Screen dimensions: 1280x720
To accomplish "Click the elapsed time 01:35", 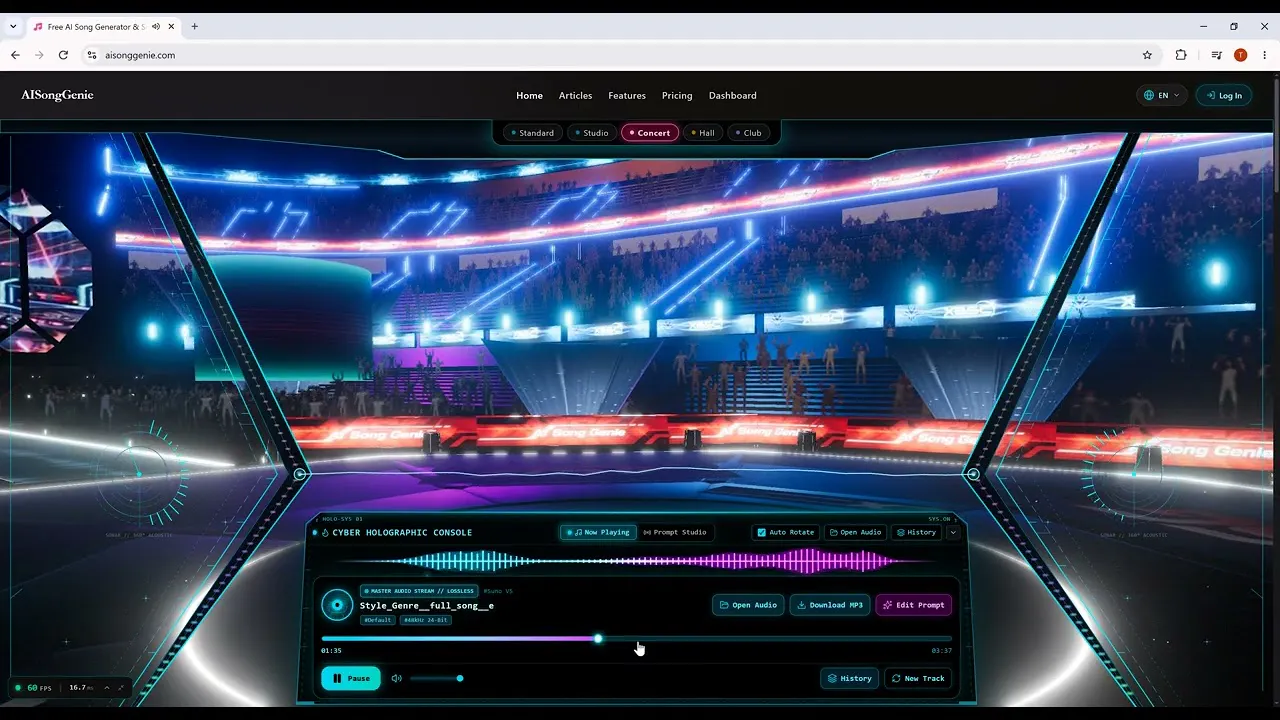I will [x=331, y=651].
